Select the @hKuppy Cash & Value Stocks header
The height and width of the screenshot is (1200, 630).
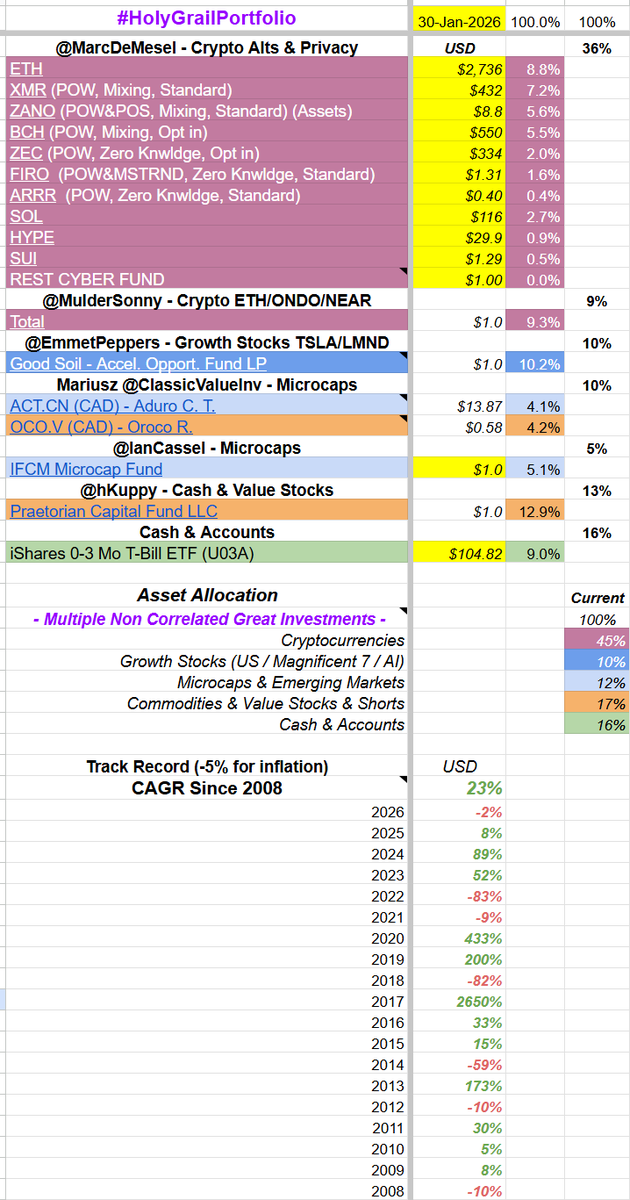tap(208, 490)
